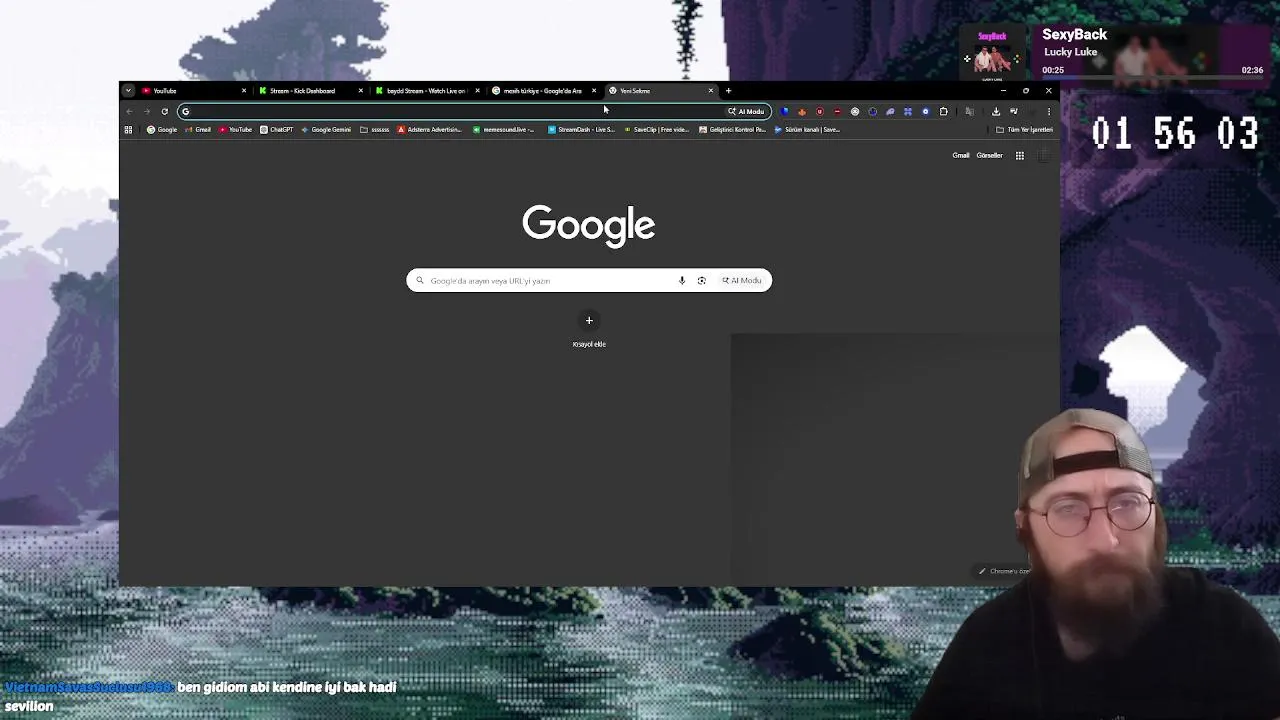Screen dimensions: 1280x720
Task: Open the Geliştirici Kontrol bookmark
Action: [x=733, y=129]
